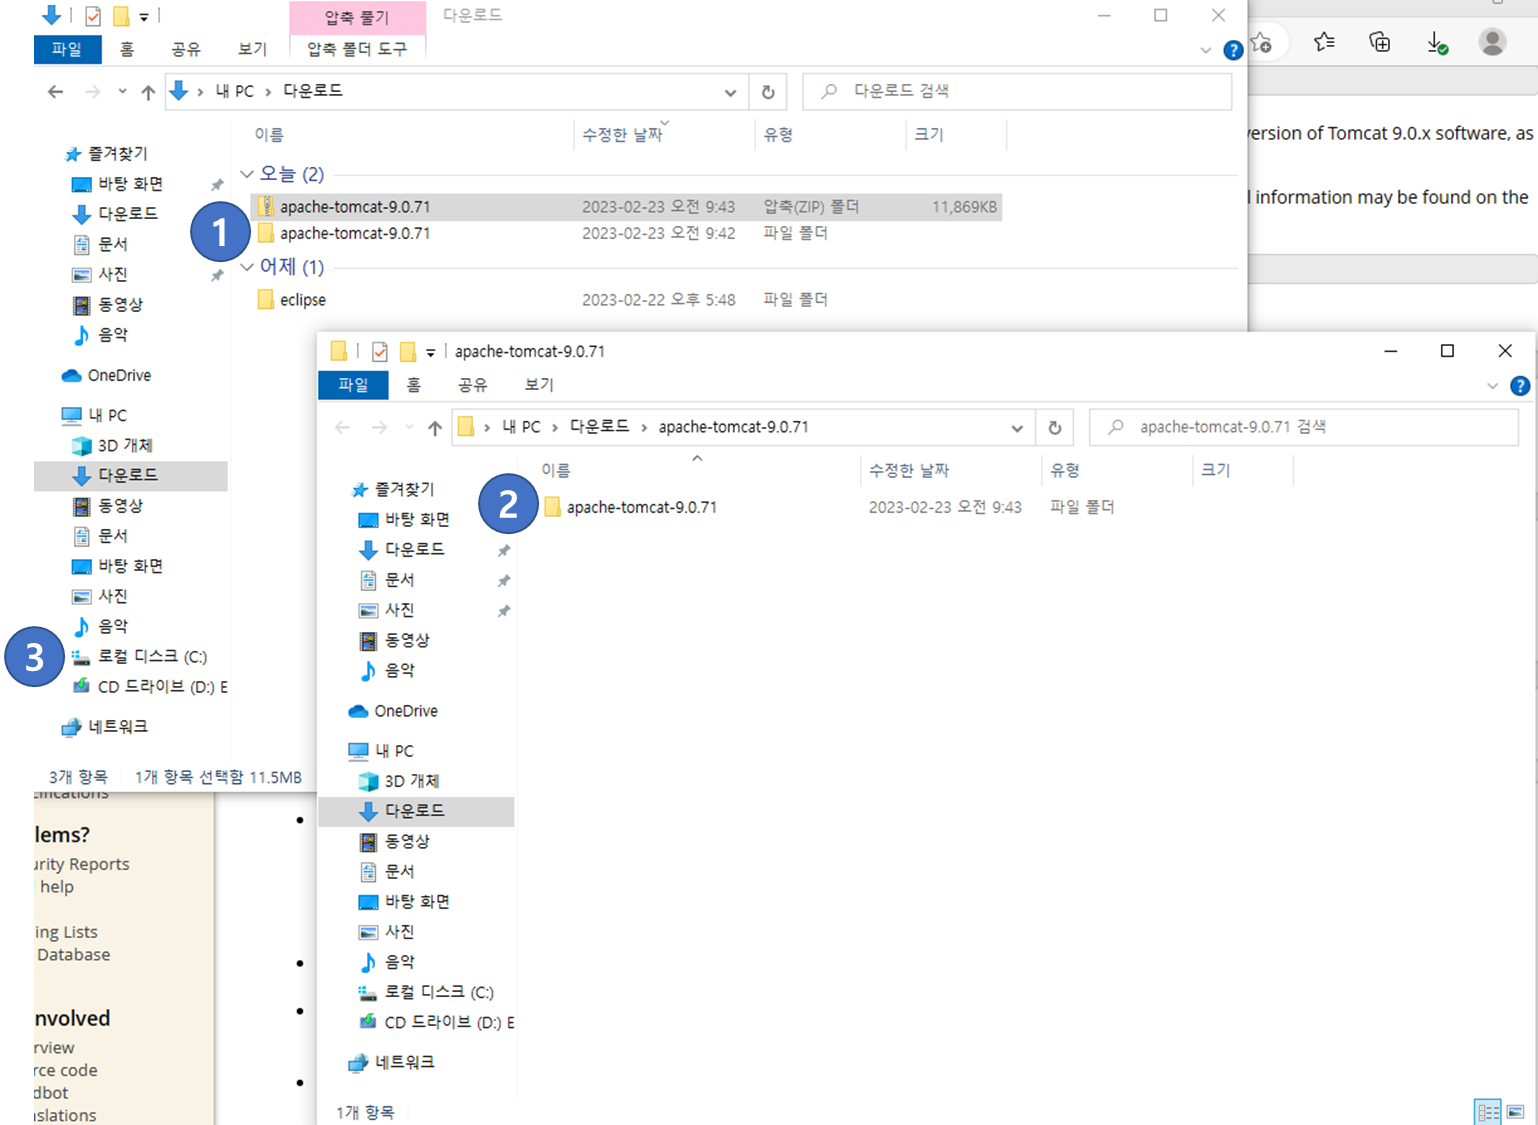Viewport: 1538px width, 1125px height.
Task: Click 내 PC breadcrumb in back window address bar
Action: pyautogui.click(x=235, y=91)
